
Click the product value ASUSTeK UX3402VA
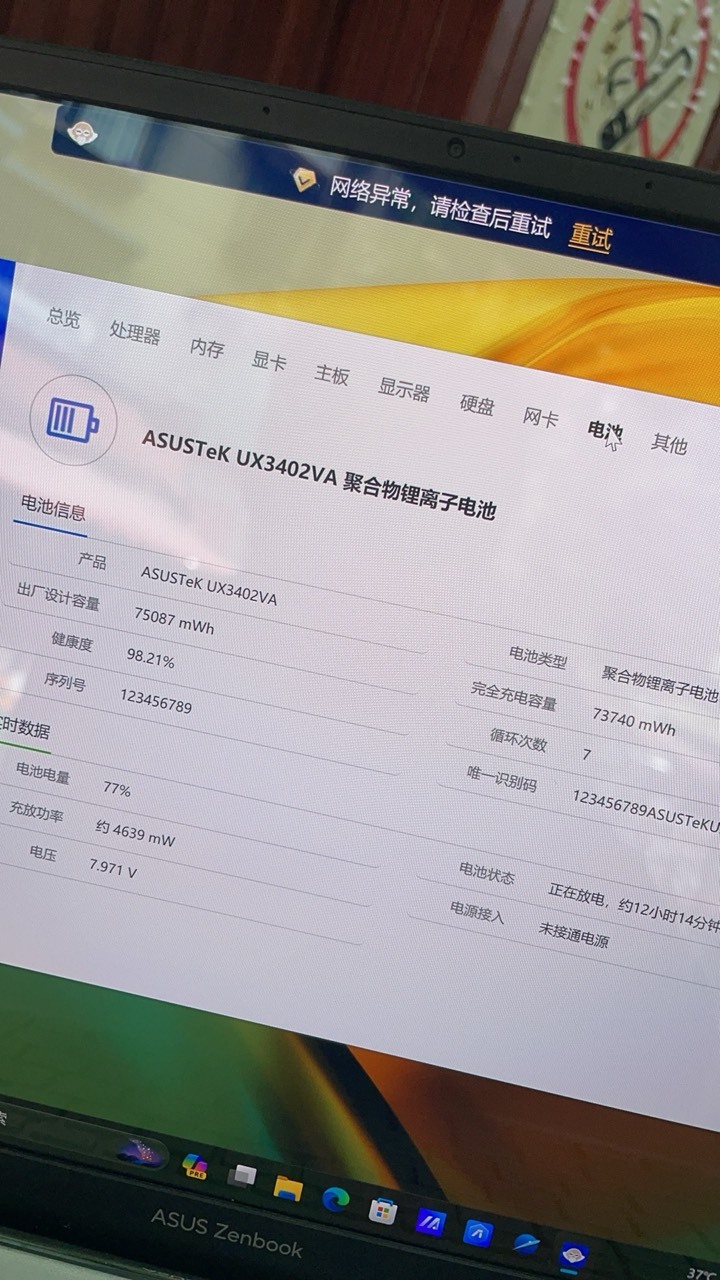(x=208, y=585)
